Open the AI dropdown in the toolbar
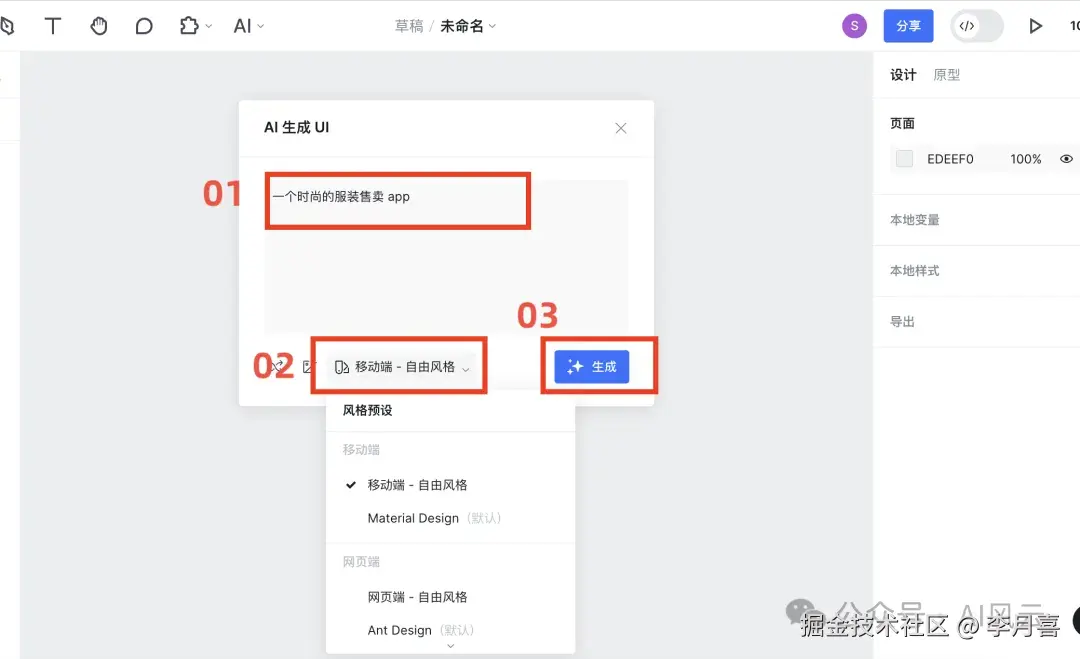This screenshot has width=1080, height=659. coord(248,25)
